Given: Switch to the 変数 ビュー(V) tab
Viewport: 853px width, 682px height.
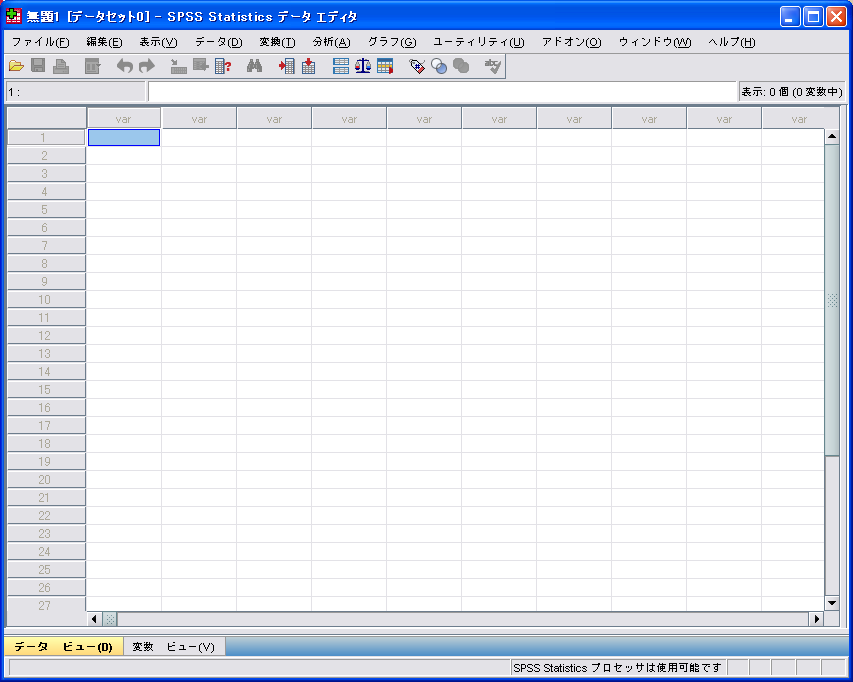Looking at the screenshot, I should click(173, 647).
